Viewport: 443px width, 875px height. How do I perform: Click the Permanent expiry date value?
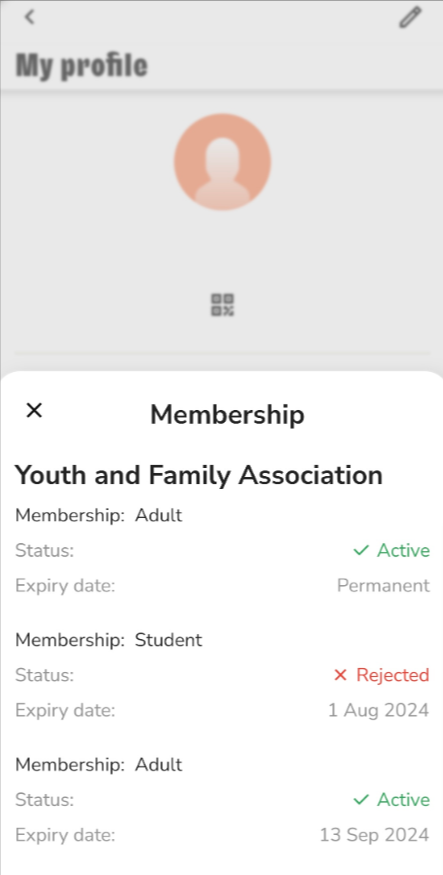point(383,585)
